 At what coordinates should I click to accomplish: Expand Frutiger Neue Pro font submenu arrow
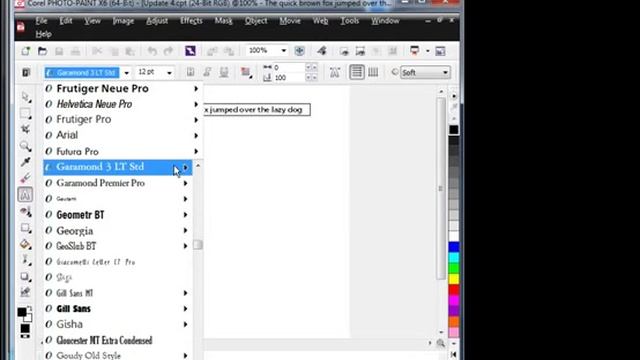point(196,89)
